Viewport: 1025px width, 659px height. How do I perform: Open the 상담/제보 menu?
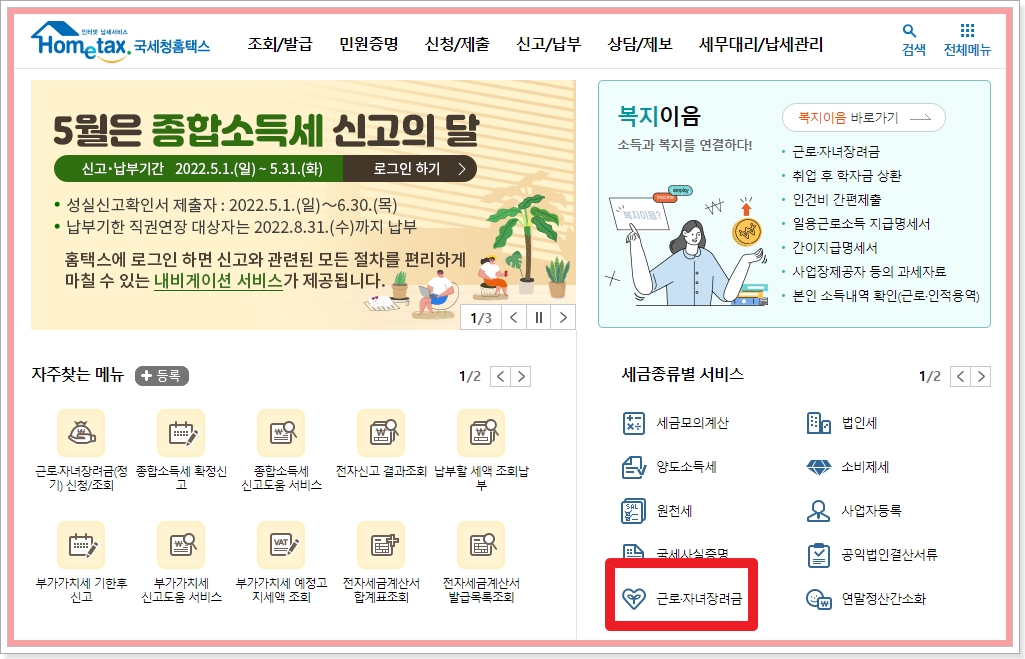click(x=640, y=44)
